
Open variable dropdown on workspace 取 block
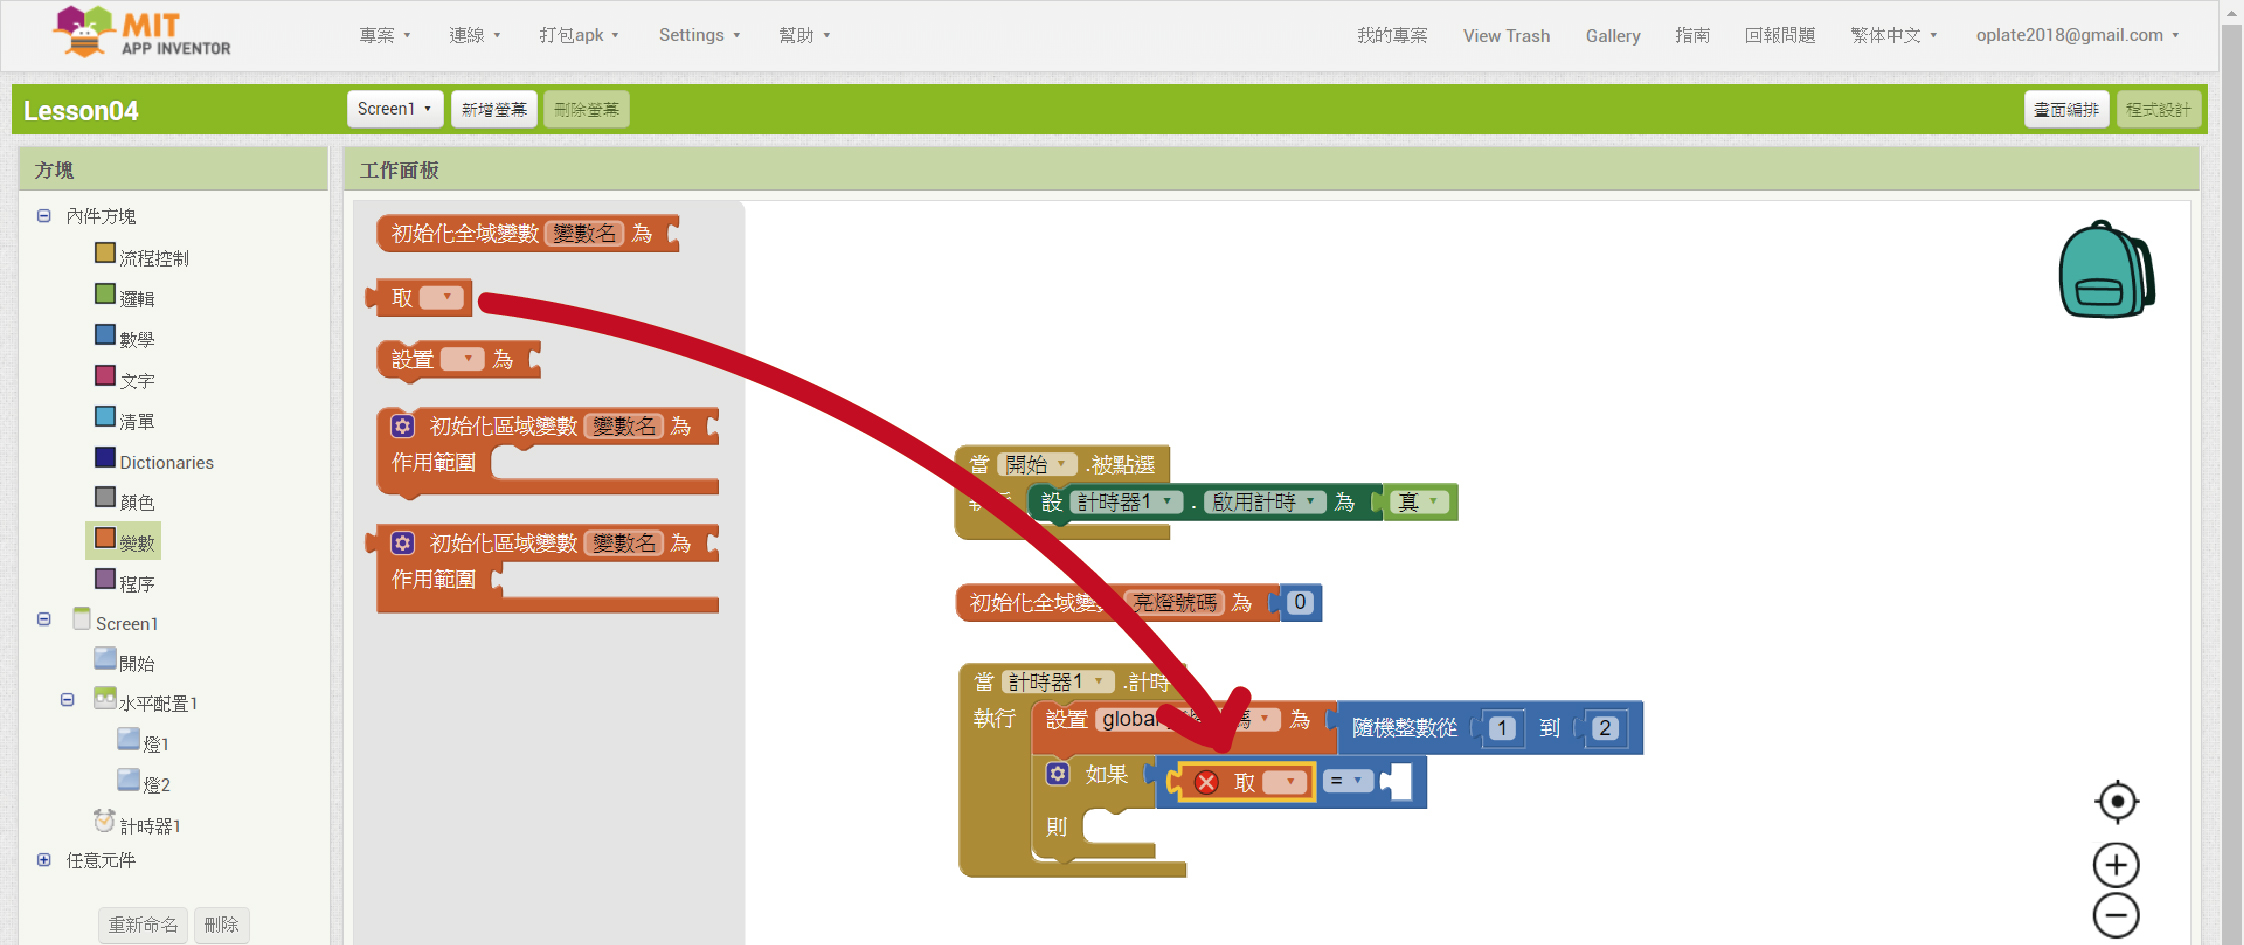[1286, 782]
